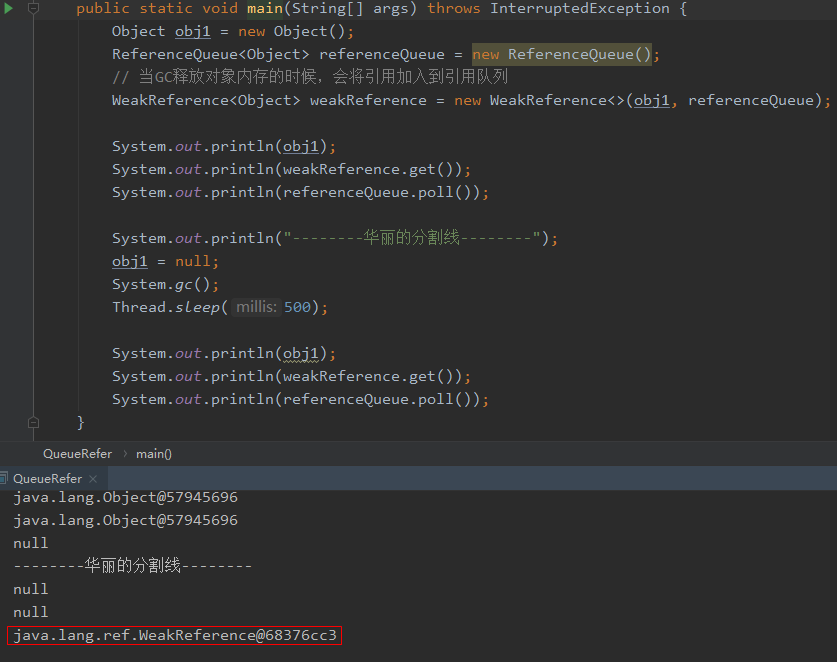Screen dimensions: 837x662
Task: Click InterruptedException in method signature
Action: pyautogui.click(x=580, y=9)
